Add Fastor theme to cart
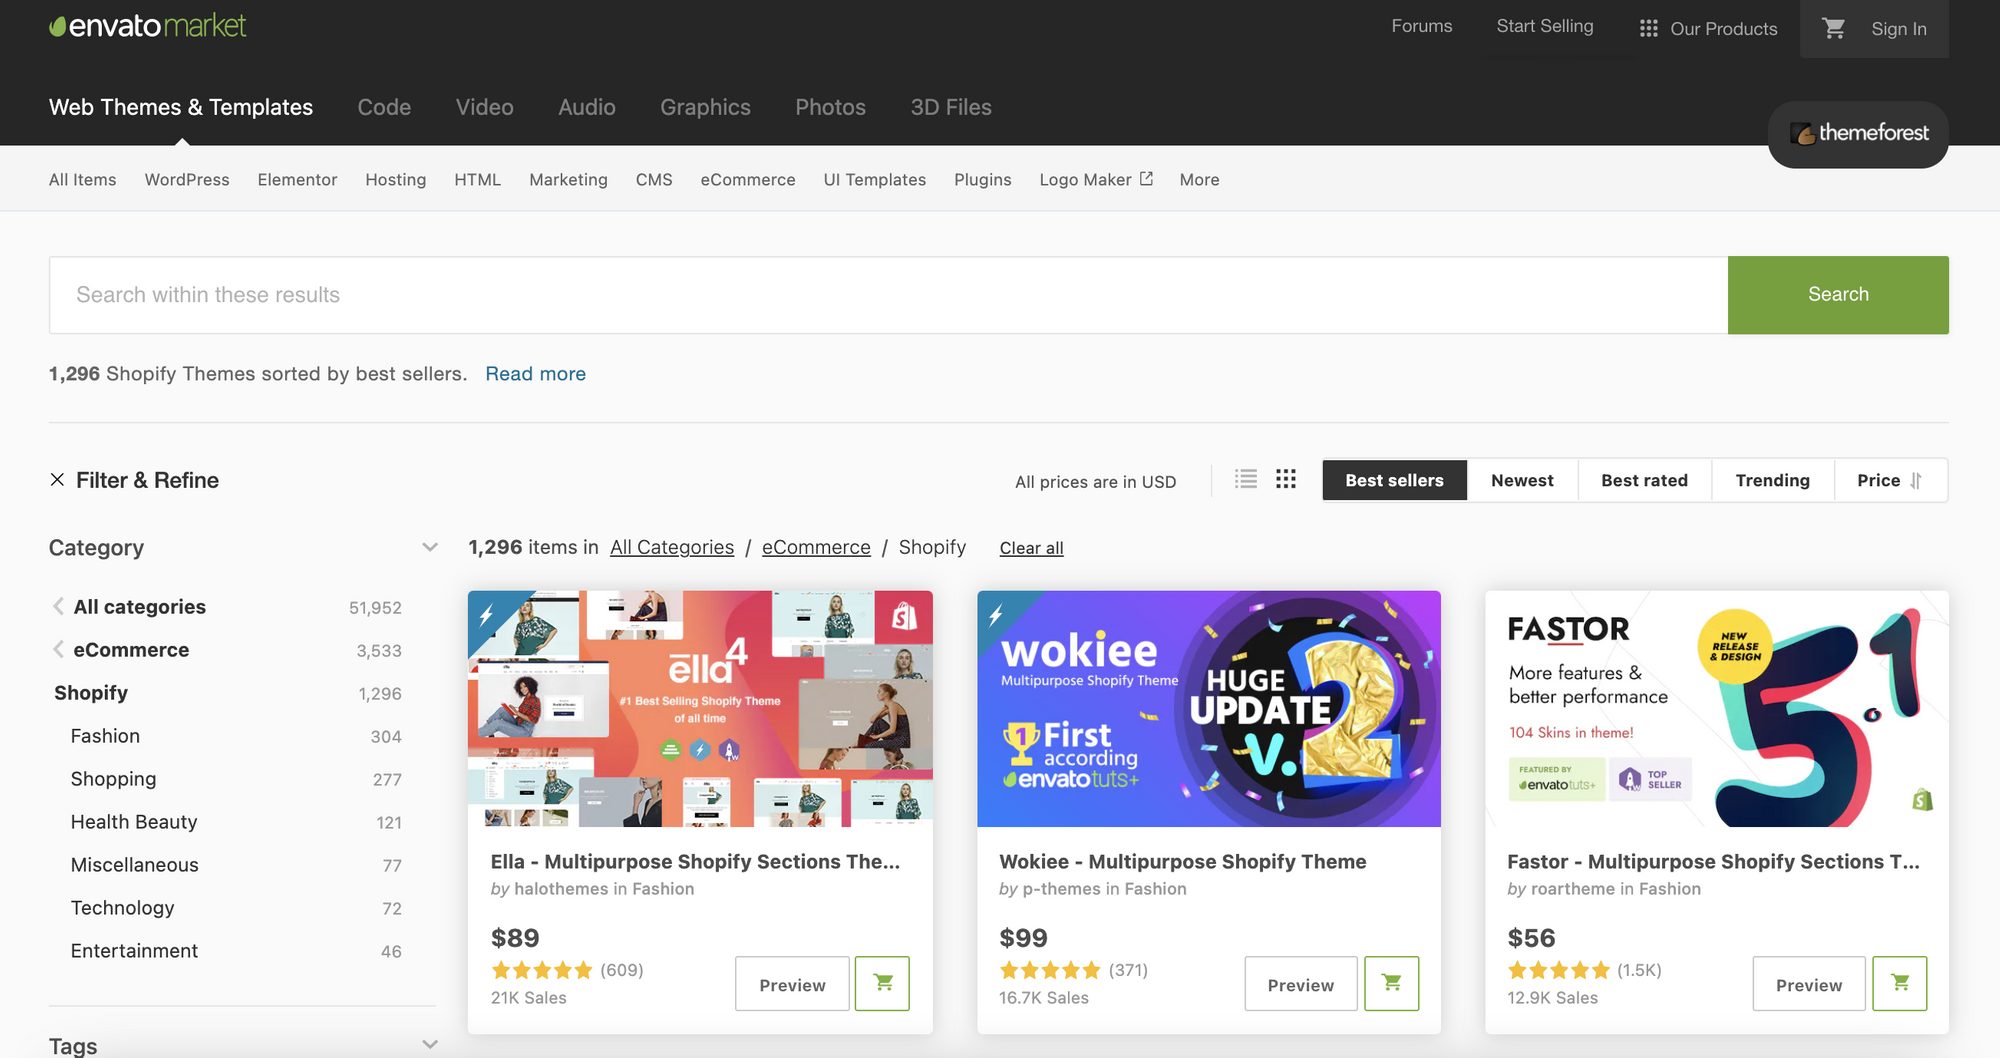Image resolution: width=2000 pixels, height=1058 pixels. tap(1900, 984)
